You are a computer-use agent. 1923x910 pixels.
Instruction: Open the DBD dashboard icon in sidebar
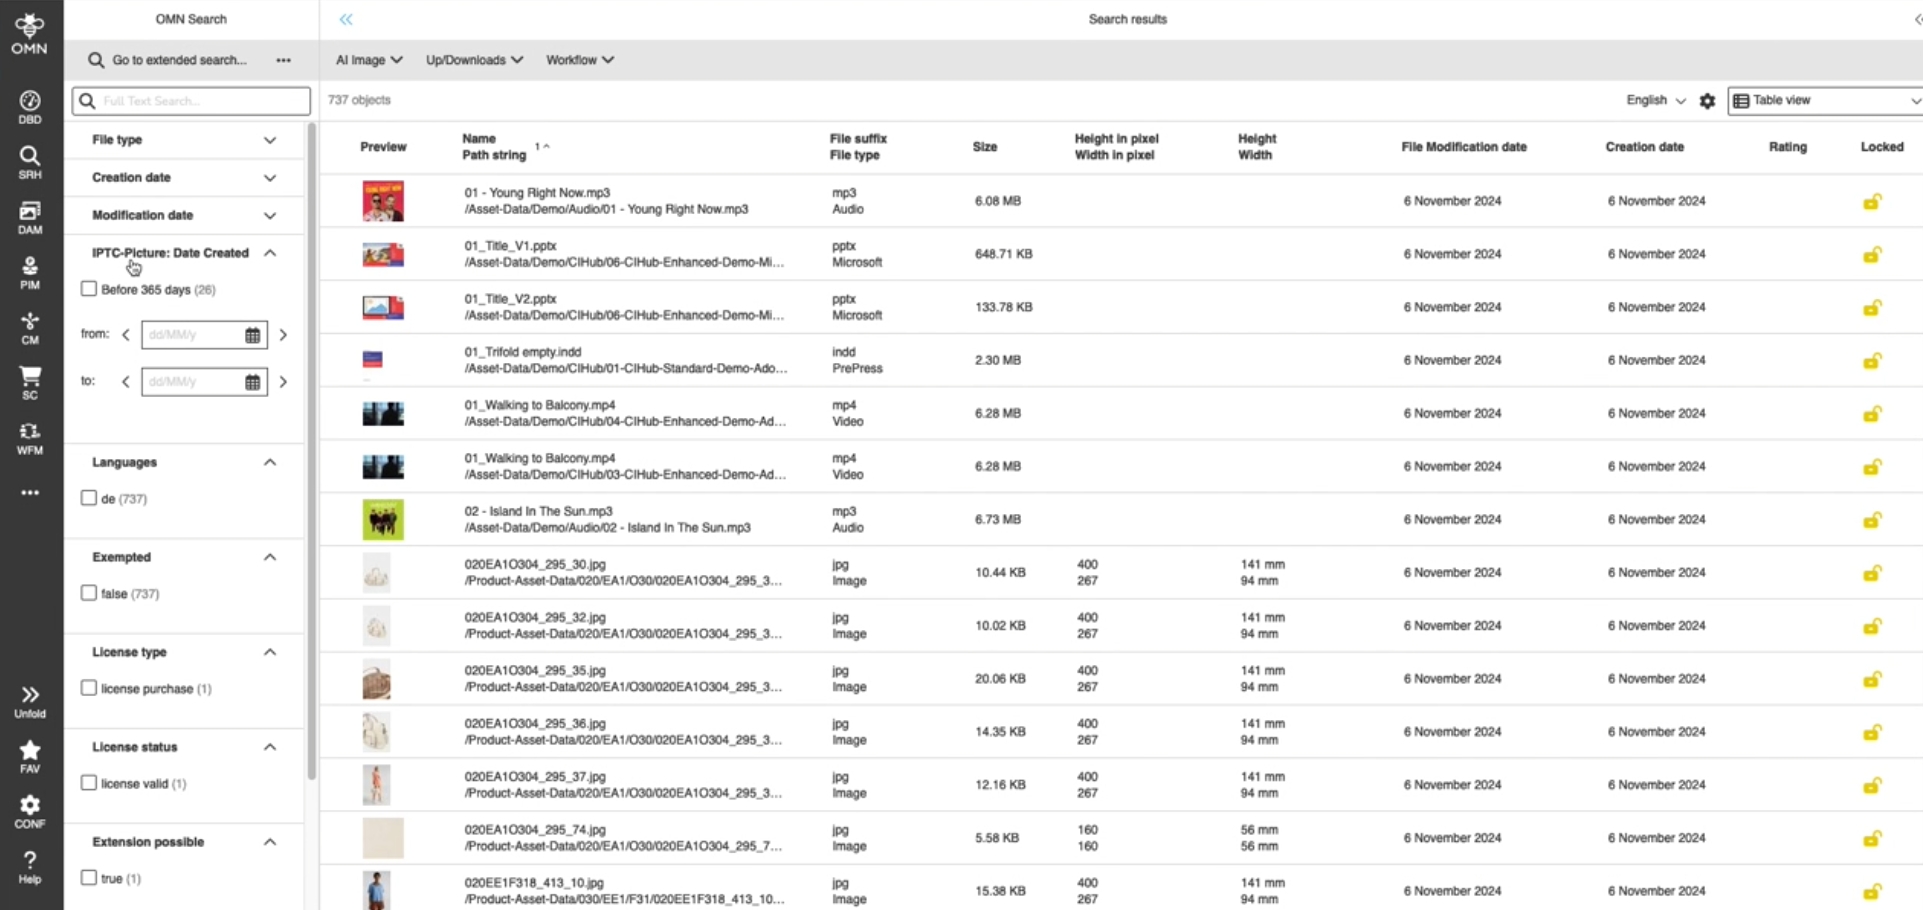(x=30, y=106)
